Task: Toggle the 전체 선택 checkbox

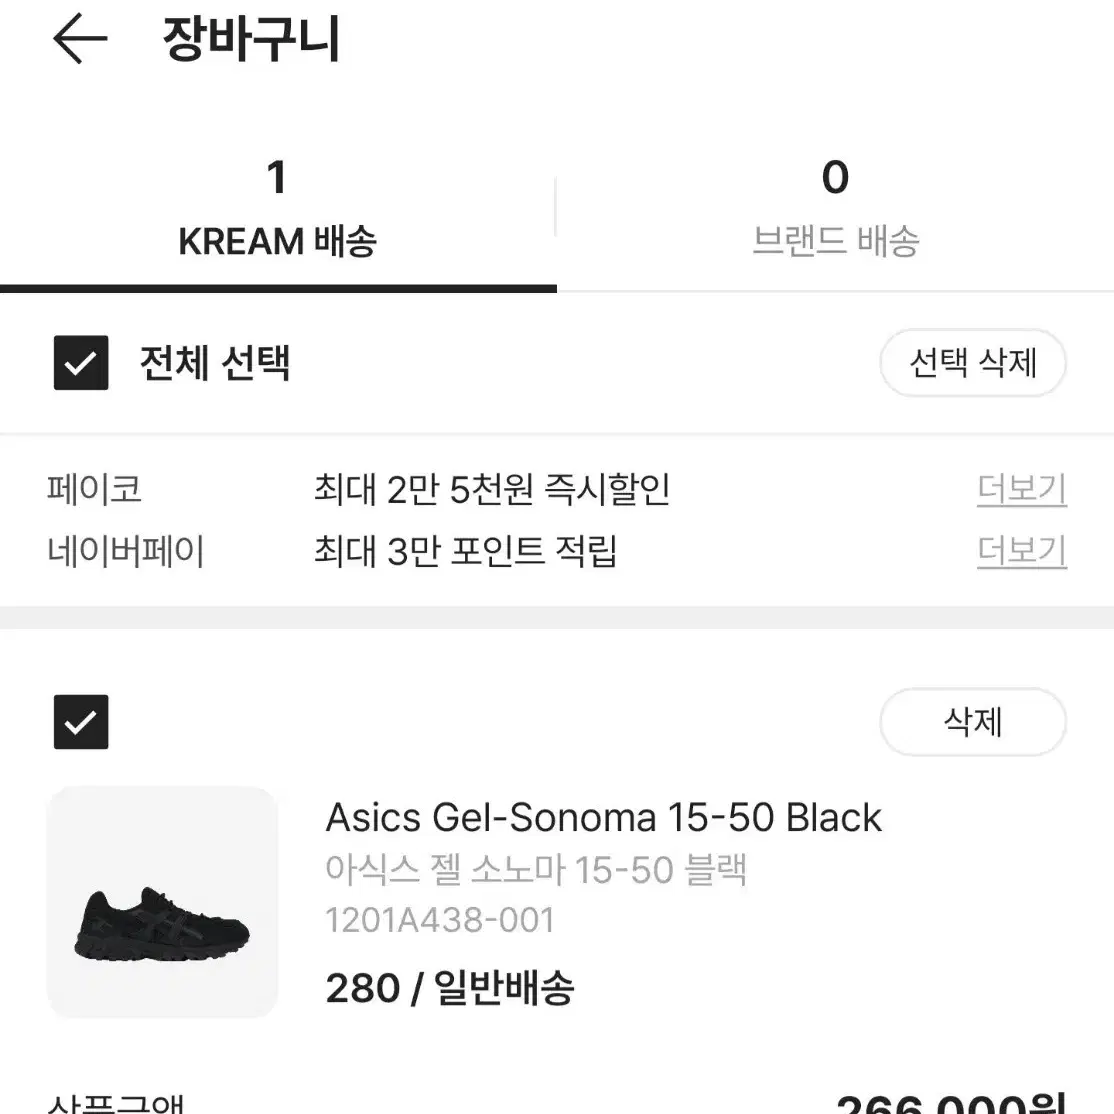Action: (81, 363)
